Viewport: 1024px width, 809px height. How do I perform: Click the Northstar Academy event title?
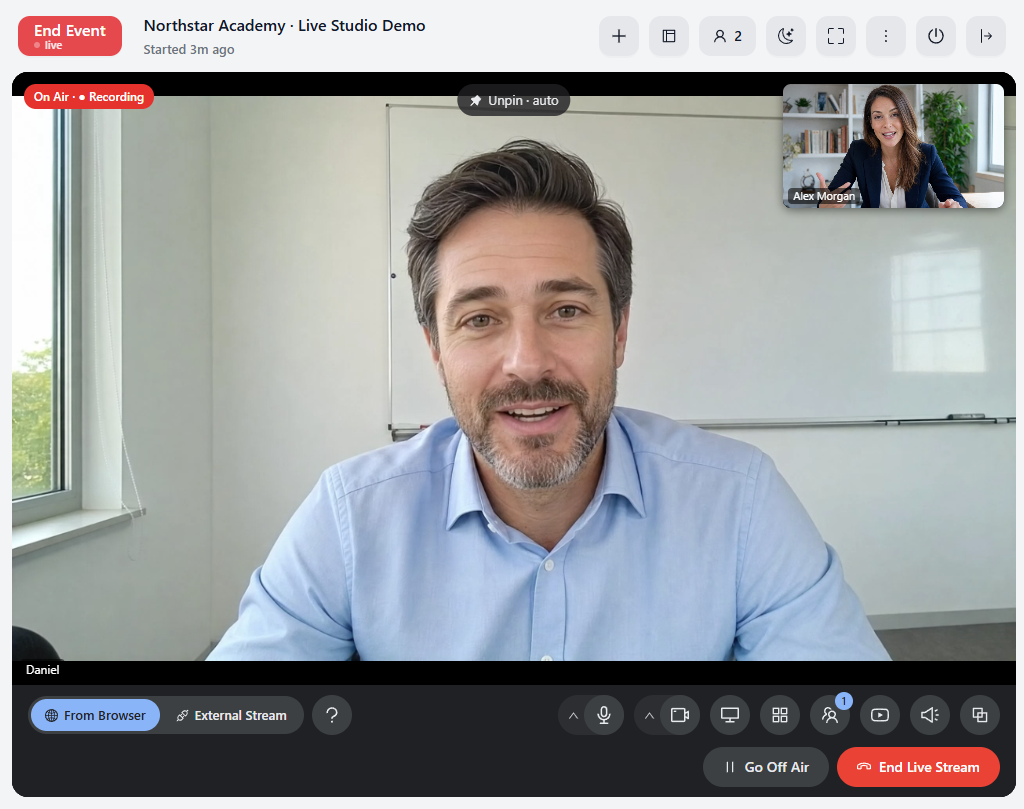click(284, 25)
